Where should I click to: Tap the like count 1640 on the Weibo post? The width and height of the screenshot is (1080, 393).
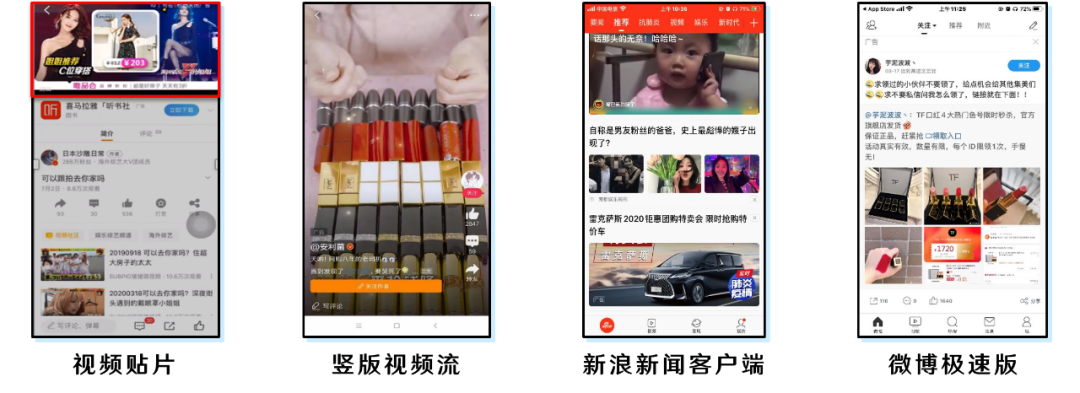coord(946,301)
